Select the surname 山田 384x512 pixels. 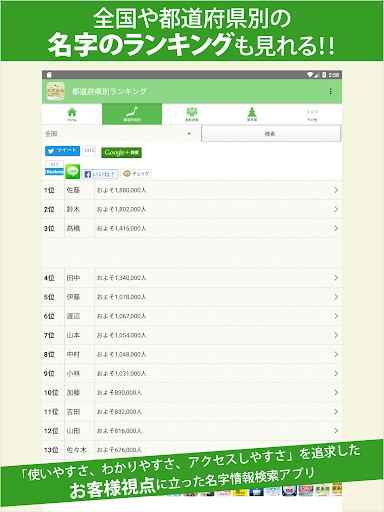coord(73,431)
